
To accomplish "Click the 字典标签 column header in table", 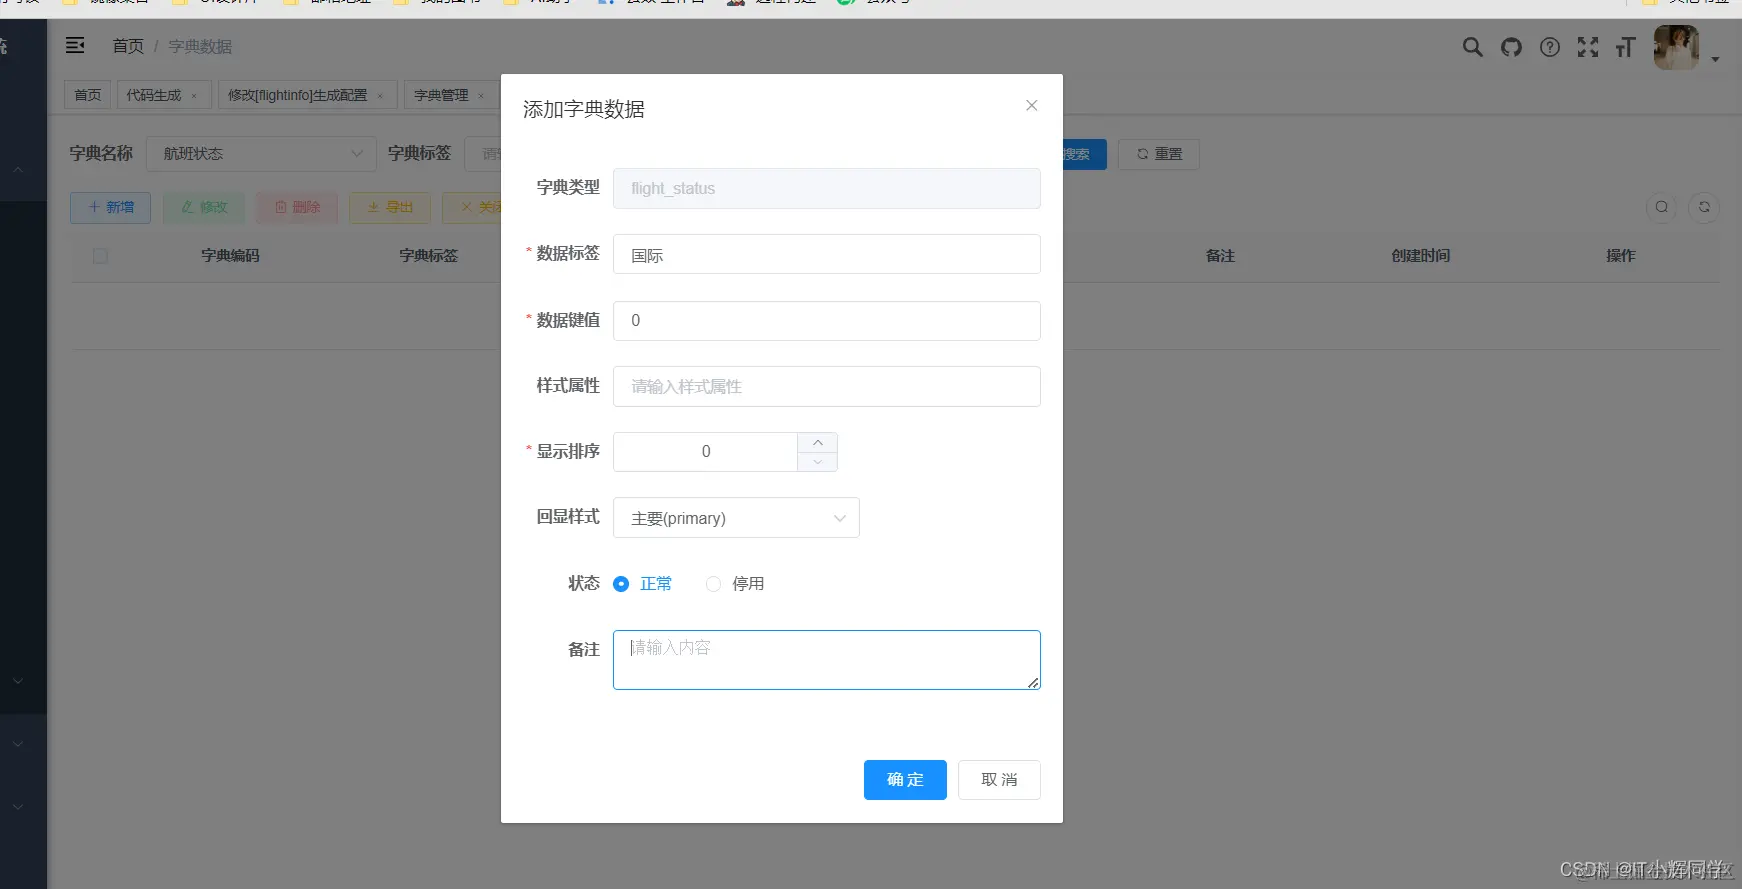I will [x=428, y=256].
